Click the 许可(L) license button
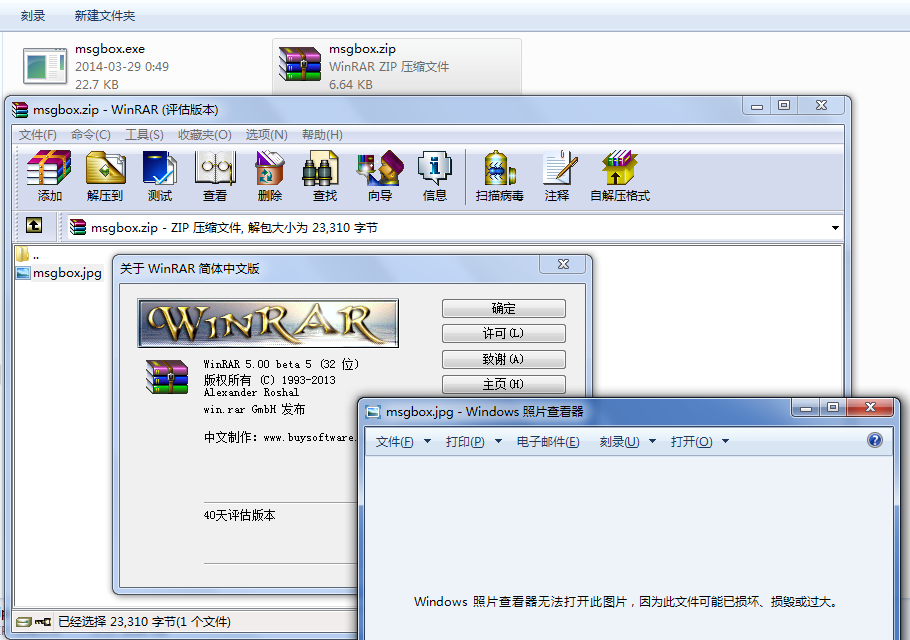 coord(504,333)
